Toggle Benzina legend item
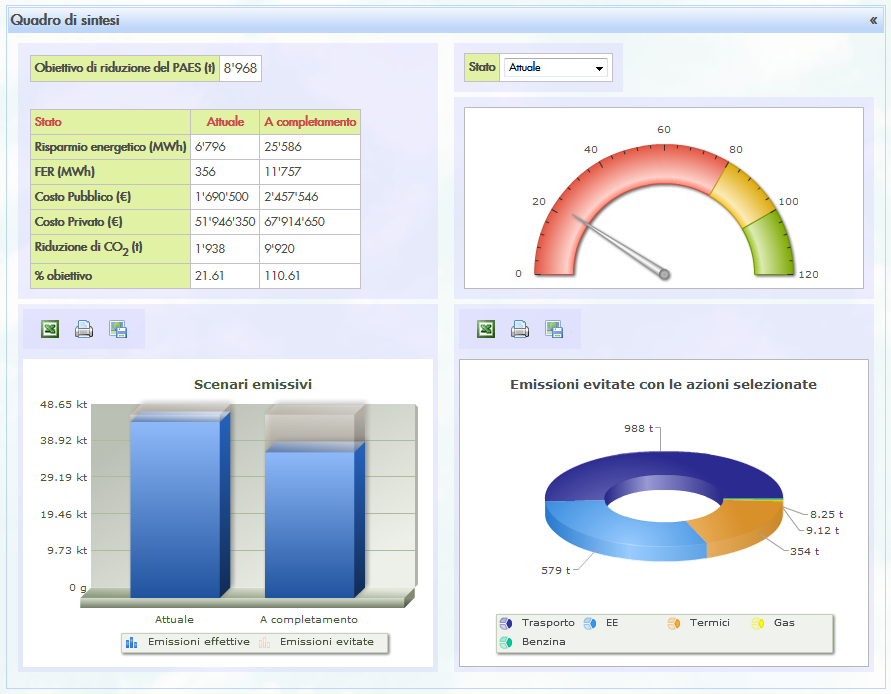Screen dimensions: 891x694 pyautogui.click(x=532, y=642)
